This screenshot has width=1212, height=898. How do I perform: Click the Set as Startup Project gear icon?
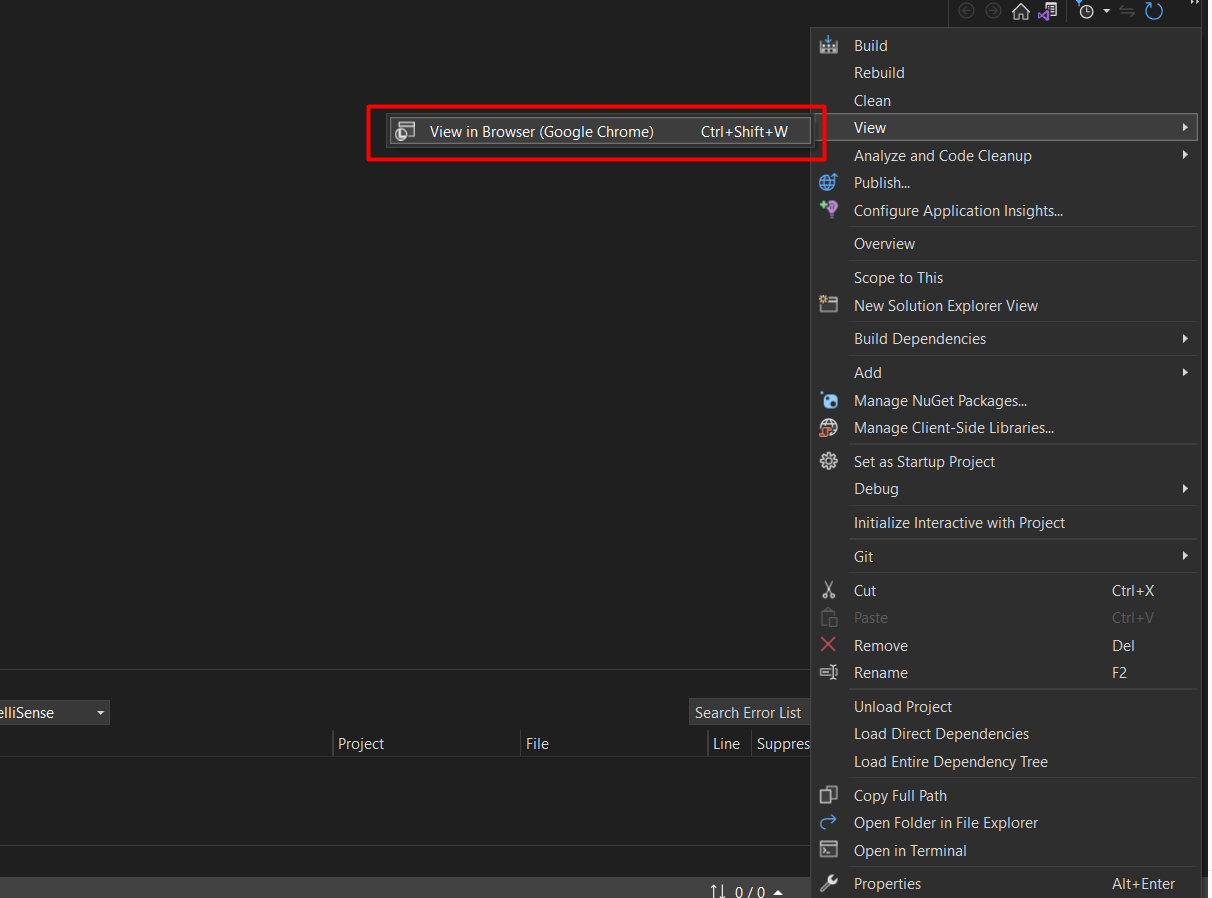pos(828,461)
